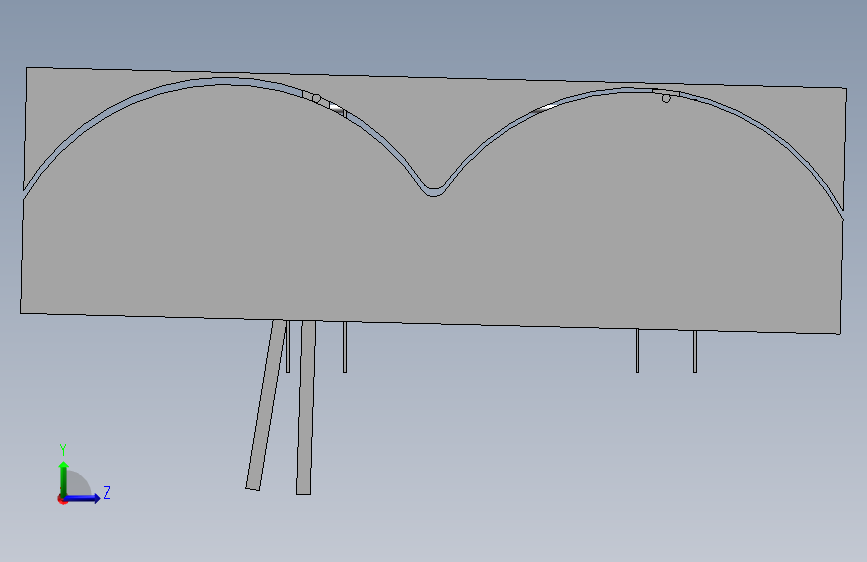This screenshot has width=867, height=562.
Task: Select the straight thick leg below the plate
Action: [306, 407]
